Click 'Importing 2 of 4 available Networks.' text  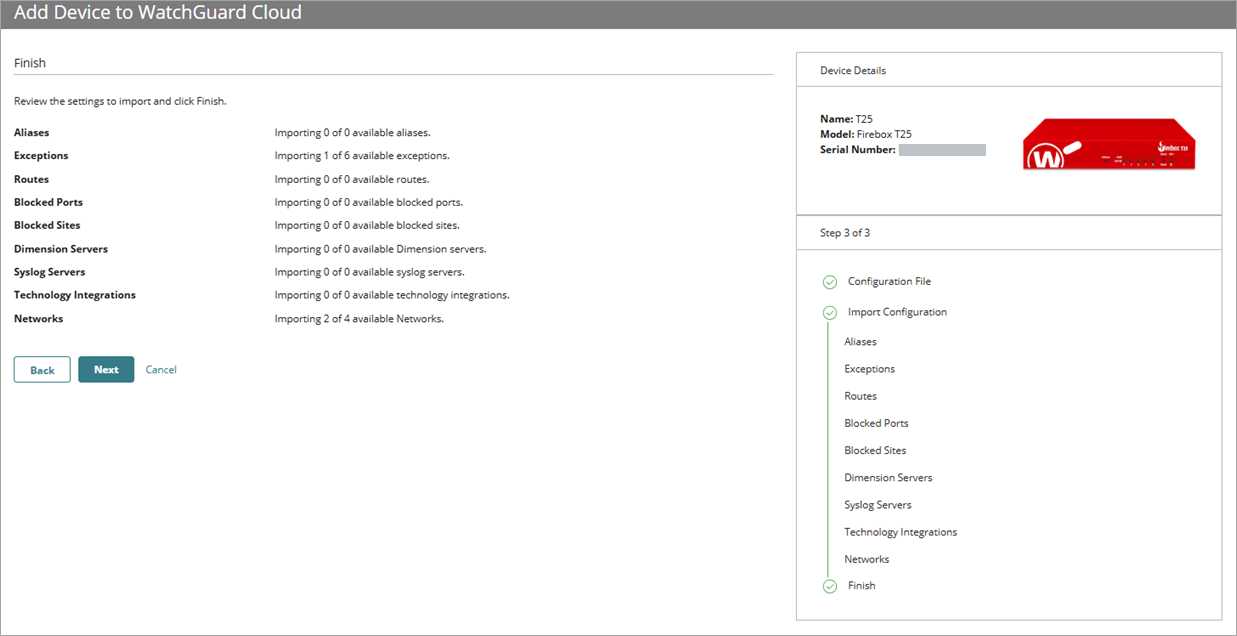tap(359, 319)
